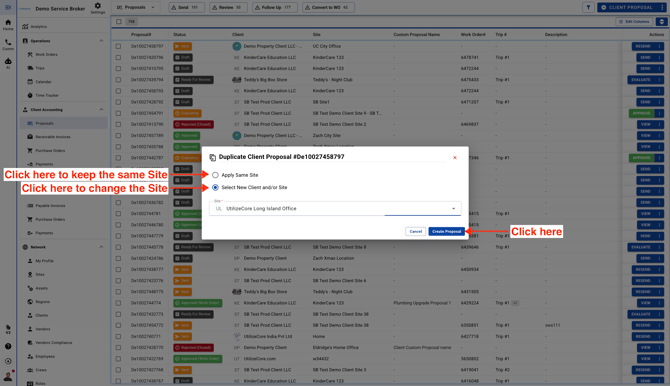Image resolution: width=670 pixels, height=386 pixels.
Task: Collapse the Client Accounting section
Action: point(101,109)
